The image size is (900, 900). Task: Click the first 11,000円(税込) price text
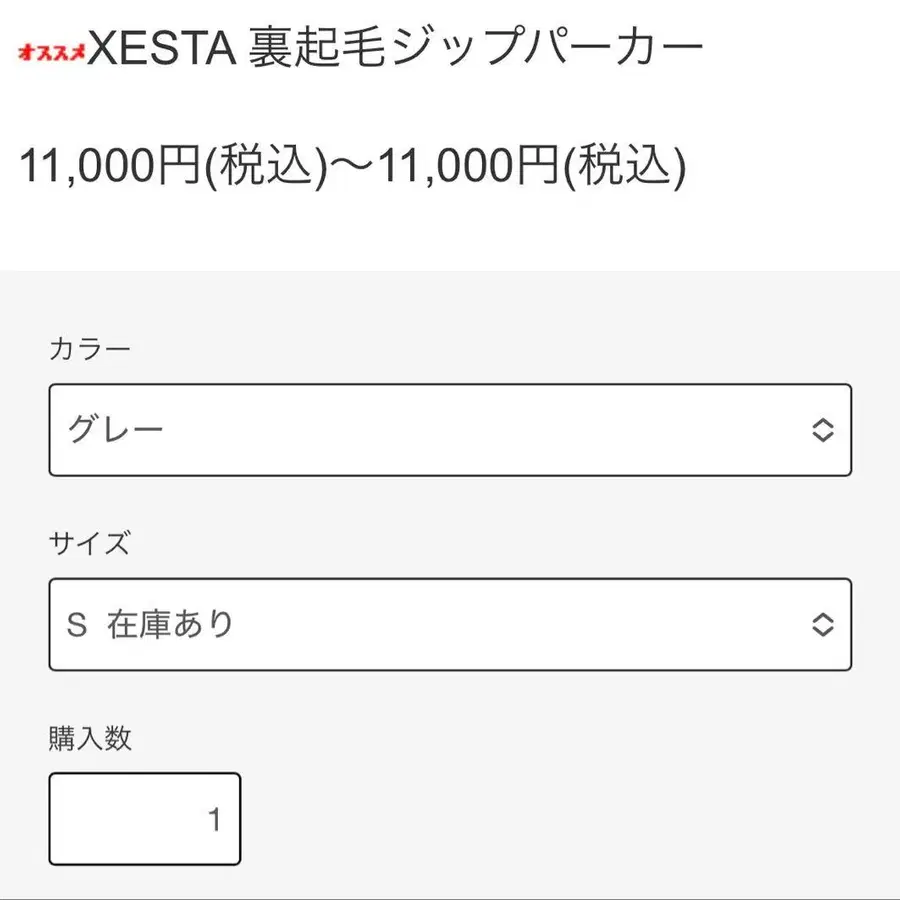[174, 167]
